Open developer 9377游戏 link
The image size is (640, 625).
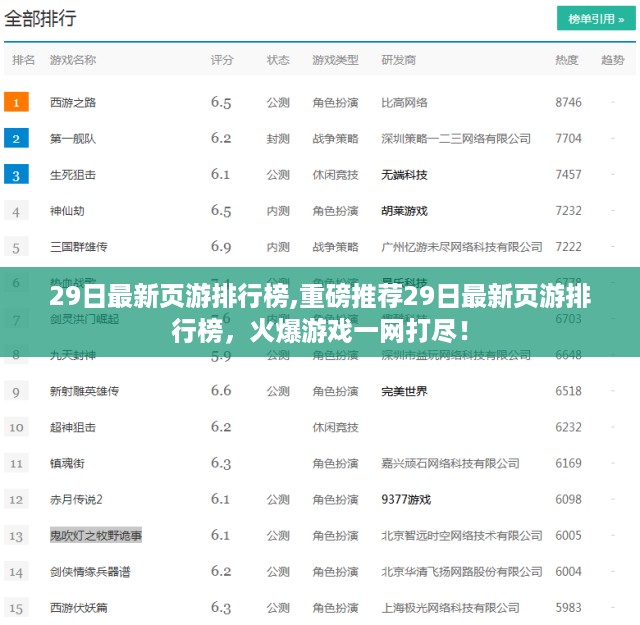coord(406,499)
